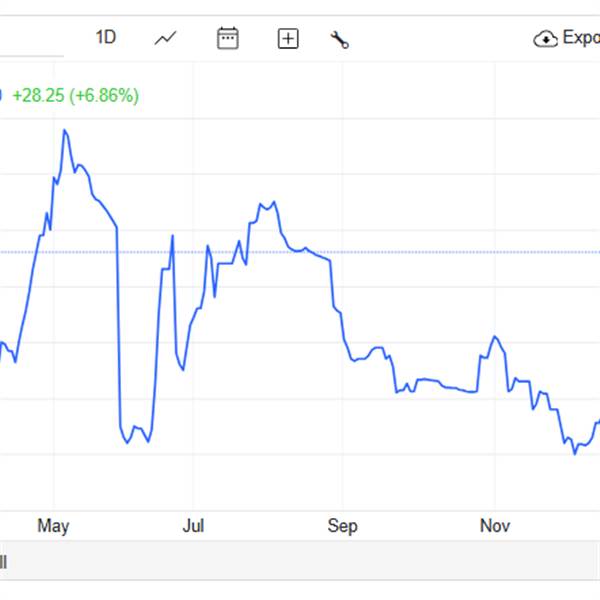The image size is (600, 600).
Task: Open the line chart type picker
Action: point(166,38)
